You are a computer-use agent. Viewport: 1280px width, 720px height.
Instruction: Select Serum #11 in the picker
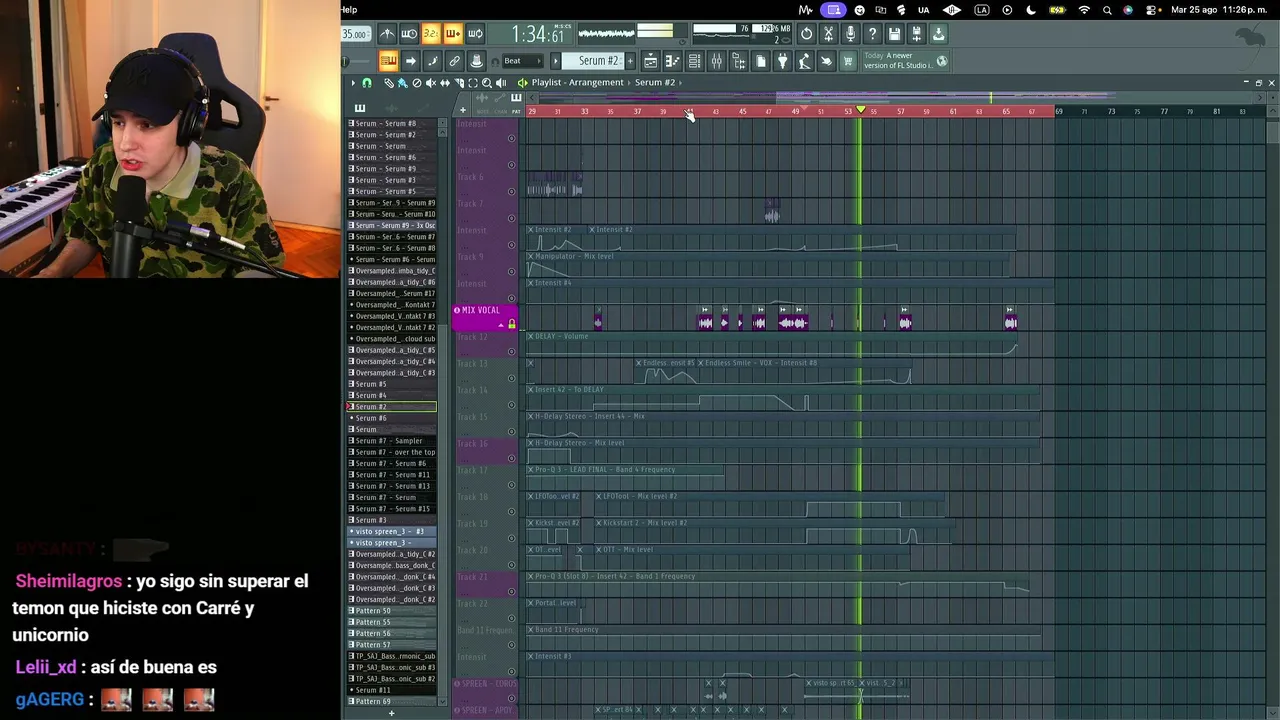(x=392, y=690)
